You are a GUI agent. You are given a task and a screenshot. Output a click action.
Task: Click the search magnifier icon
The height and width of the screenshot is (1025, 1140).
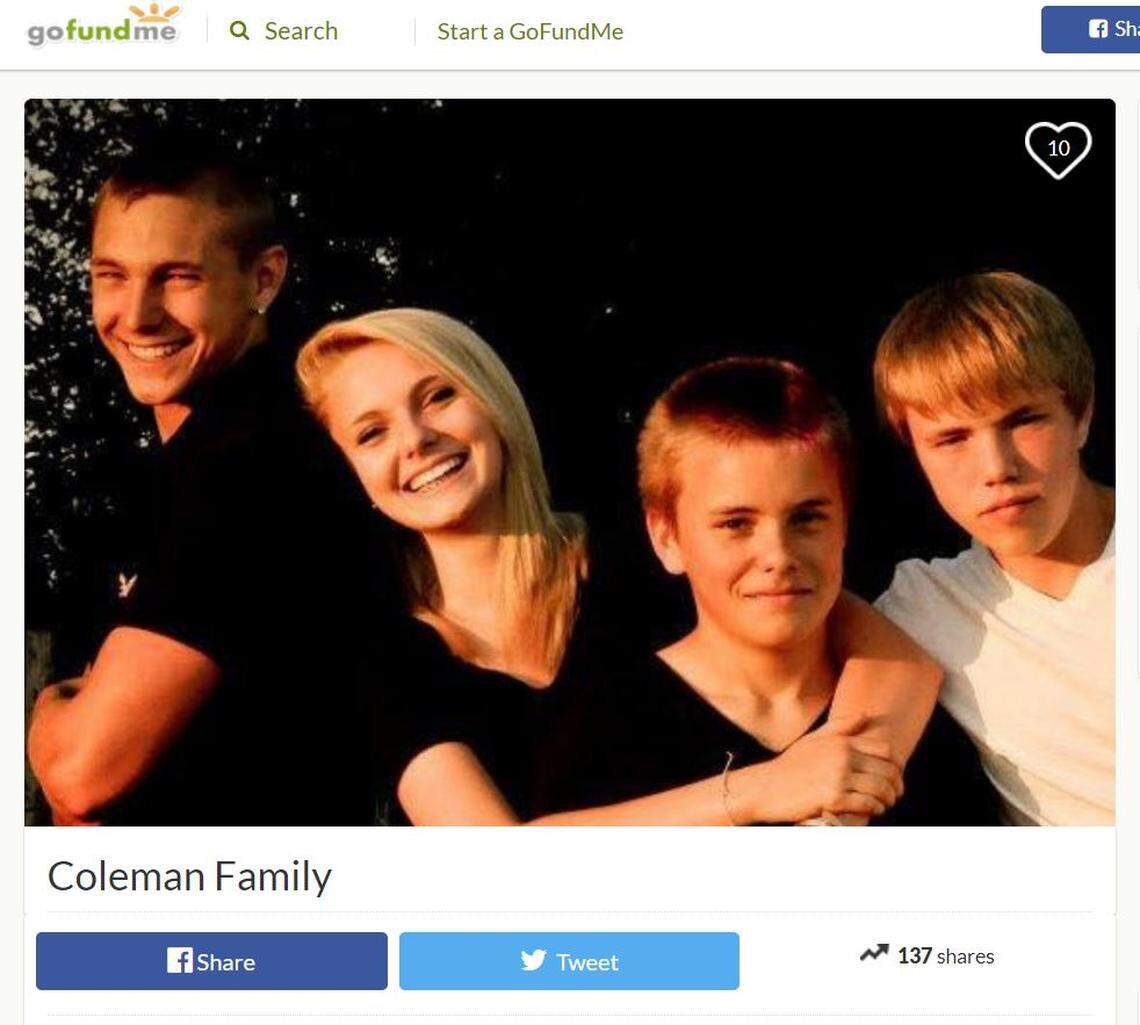click(239, 31)
